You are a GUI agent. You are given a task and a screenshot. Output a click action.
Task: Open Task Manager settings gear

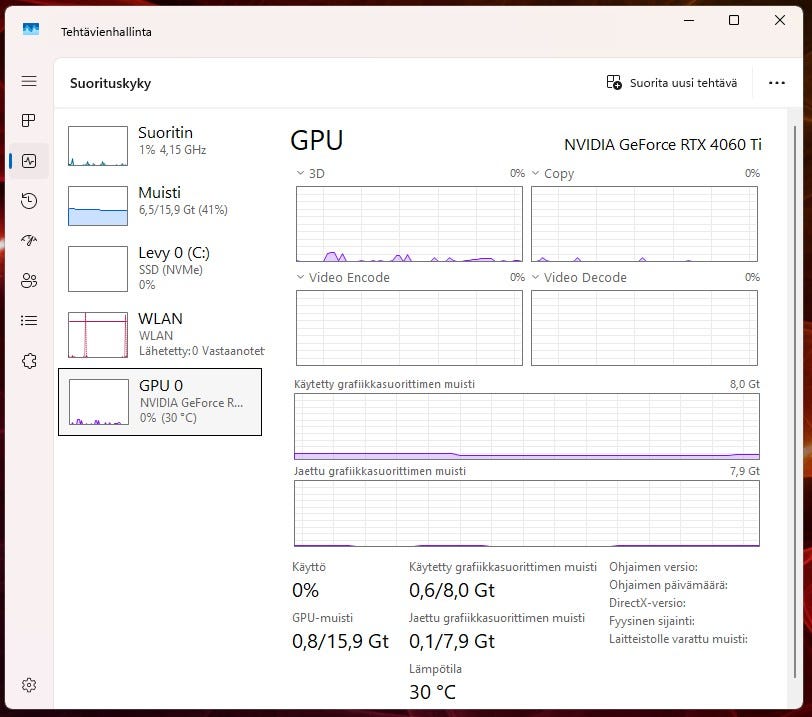click(x=29, y=685)
